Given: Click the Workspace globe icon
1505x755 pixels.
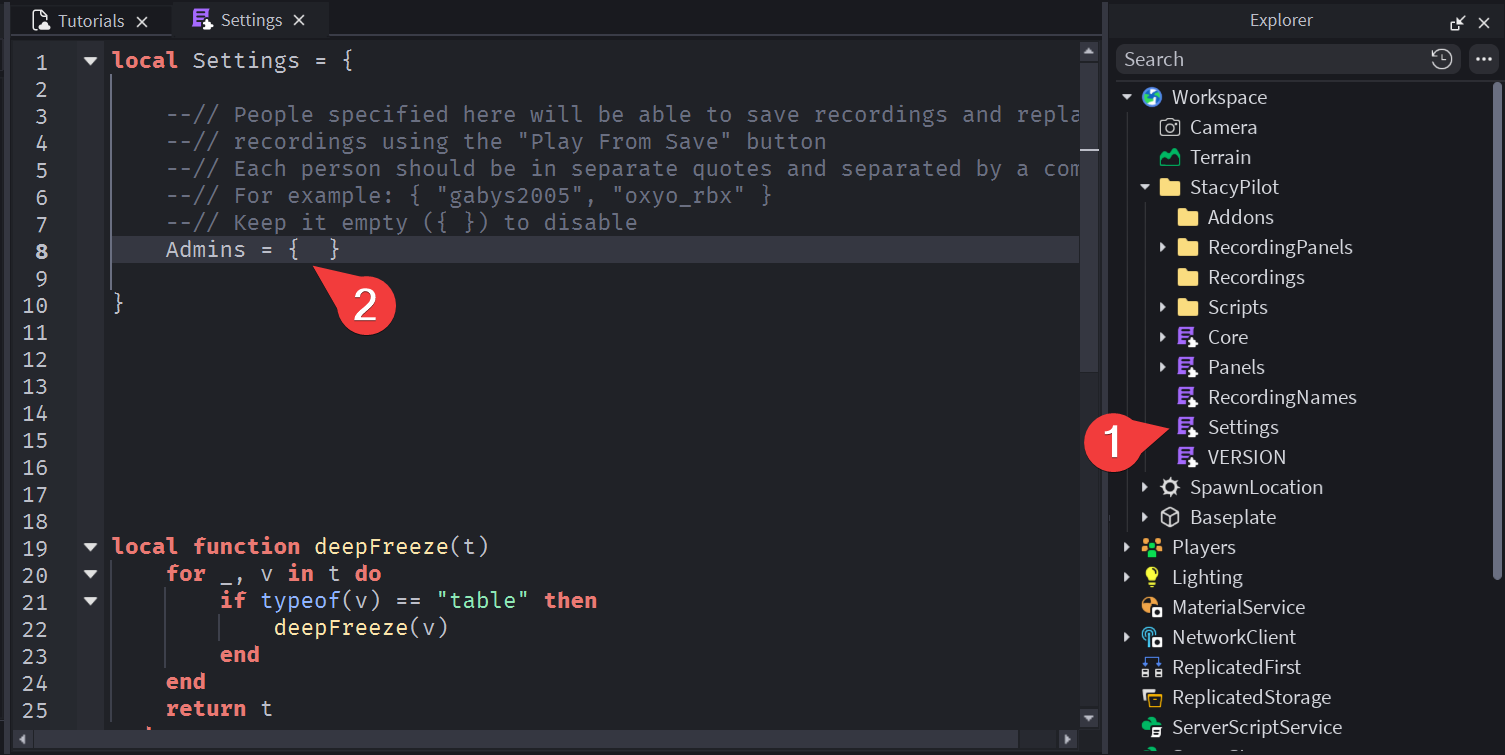Looking at the screenshot, I should pyautogui.click(x=1152, y=97).
